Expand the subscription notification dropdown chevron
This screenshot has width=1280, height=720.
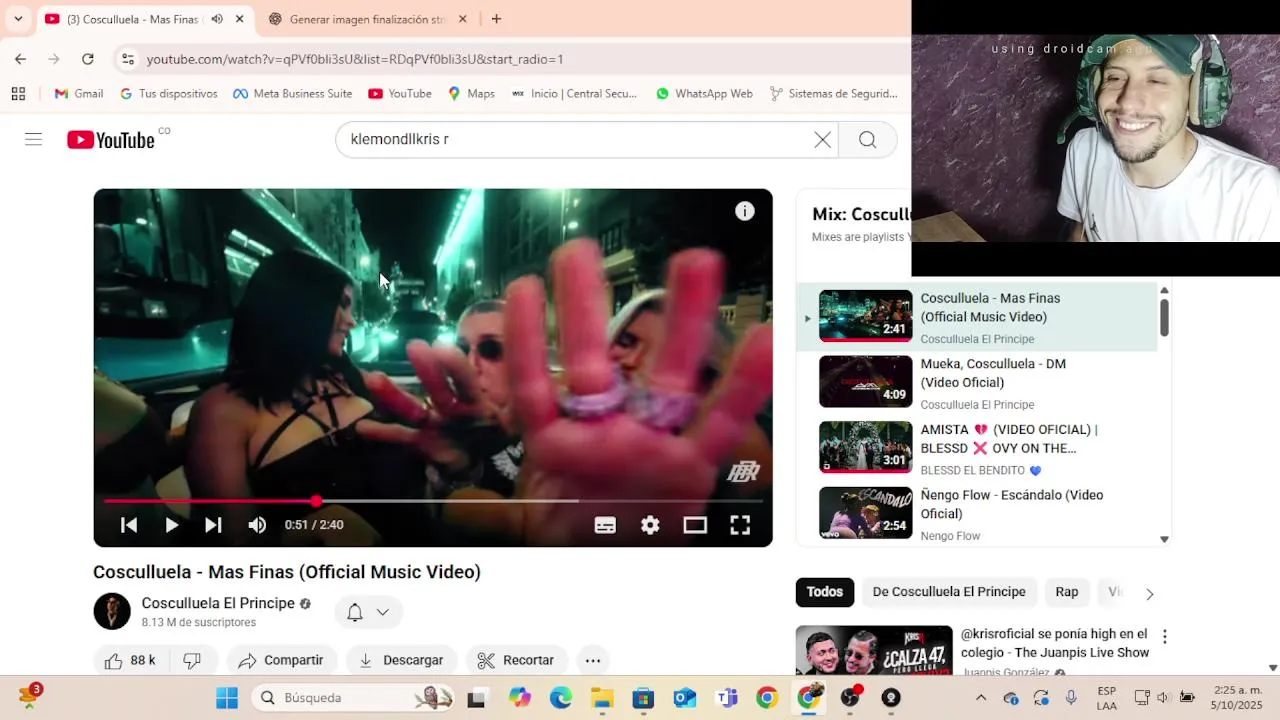[x=382, y=612]
